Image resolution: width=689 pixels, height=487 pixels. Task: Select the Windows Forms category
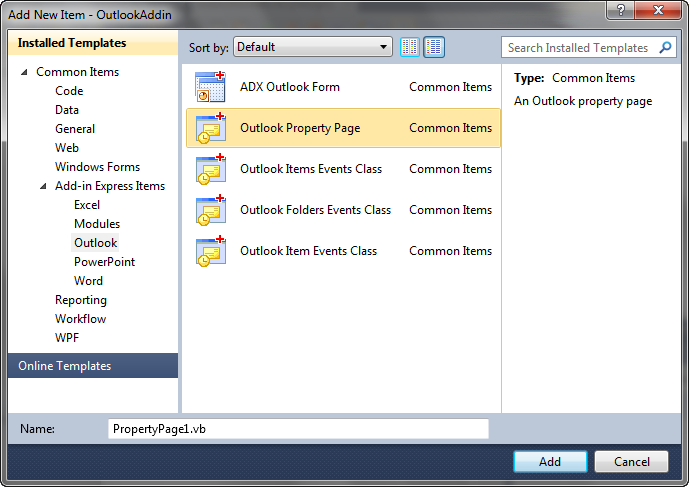coord(98,167)
